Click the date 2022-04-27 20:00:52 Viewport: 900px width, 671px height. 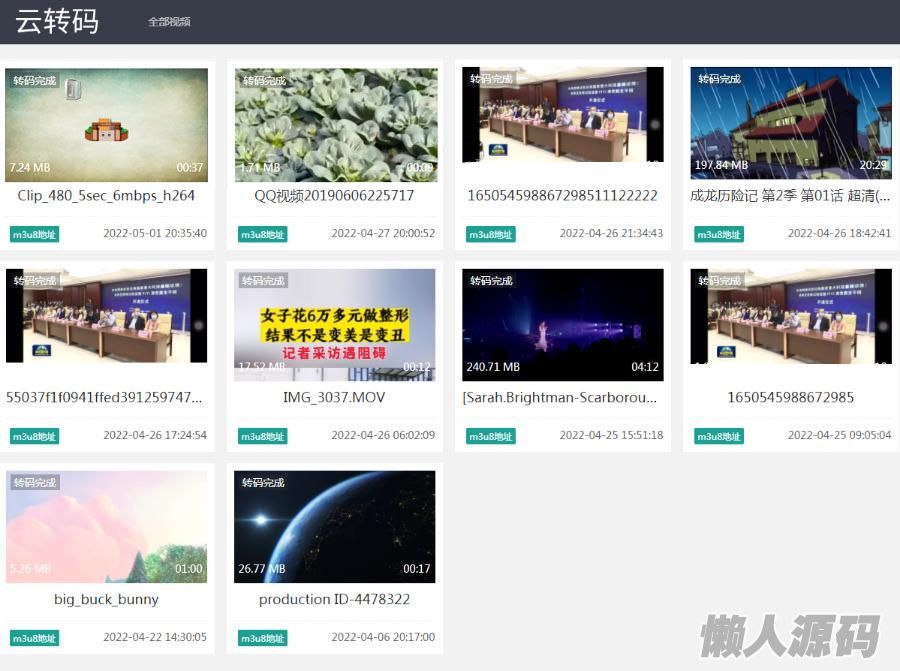pos(383,233)
